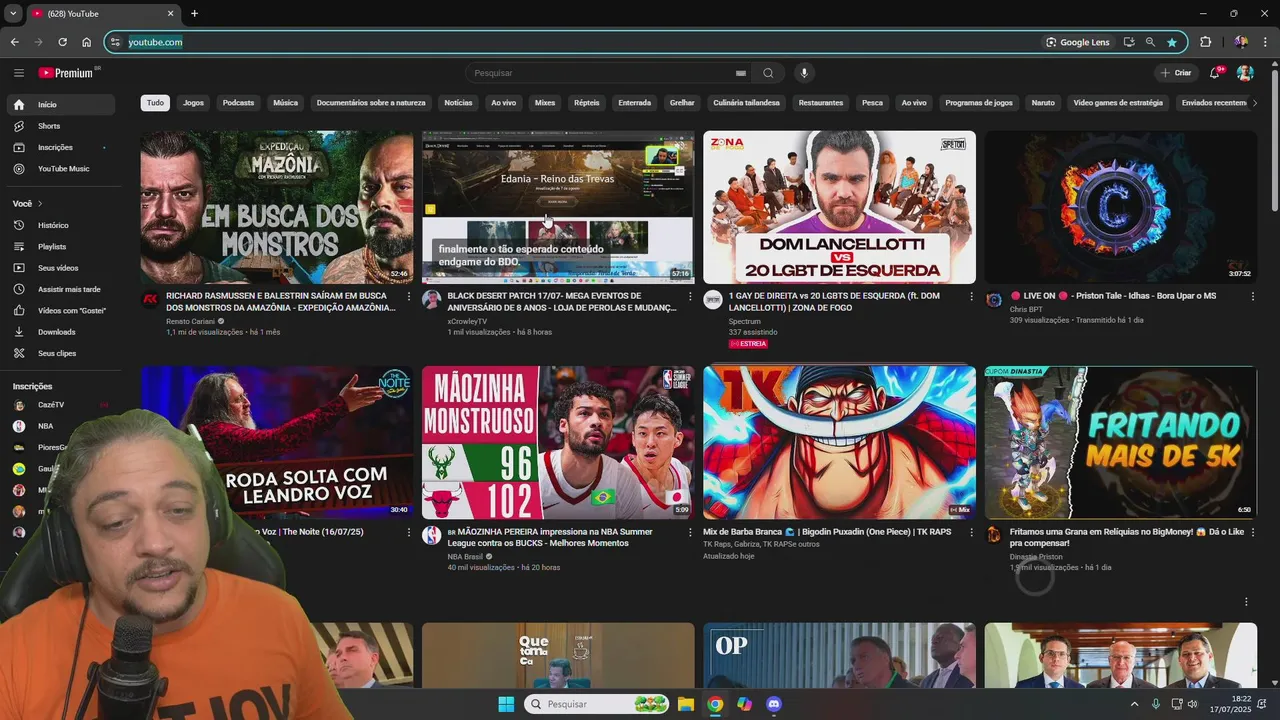Open Black Desert Patch video thumbnail

[x=558, y=207]
